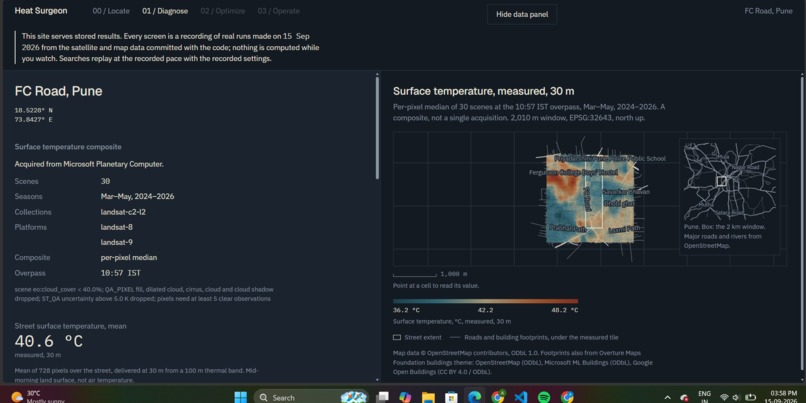Click the Seasons value Mar–May, 2024–2026
Viewport: 806px width, 403px height.
[137, 196]
